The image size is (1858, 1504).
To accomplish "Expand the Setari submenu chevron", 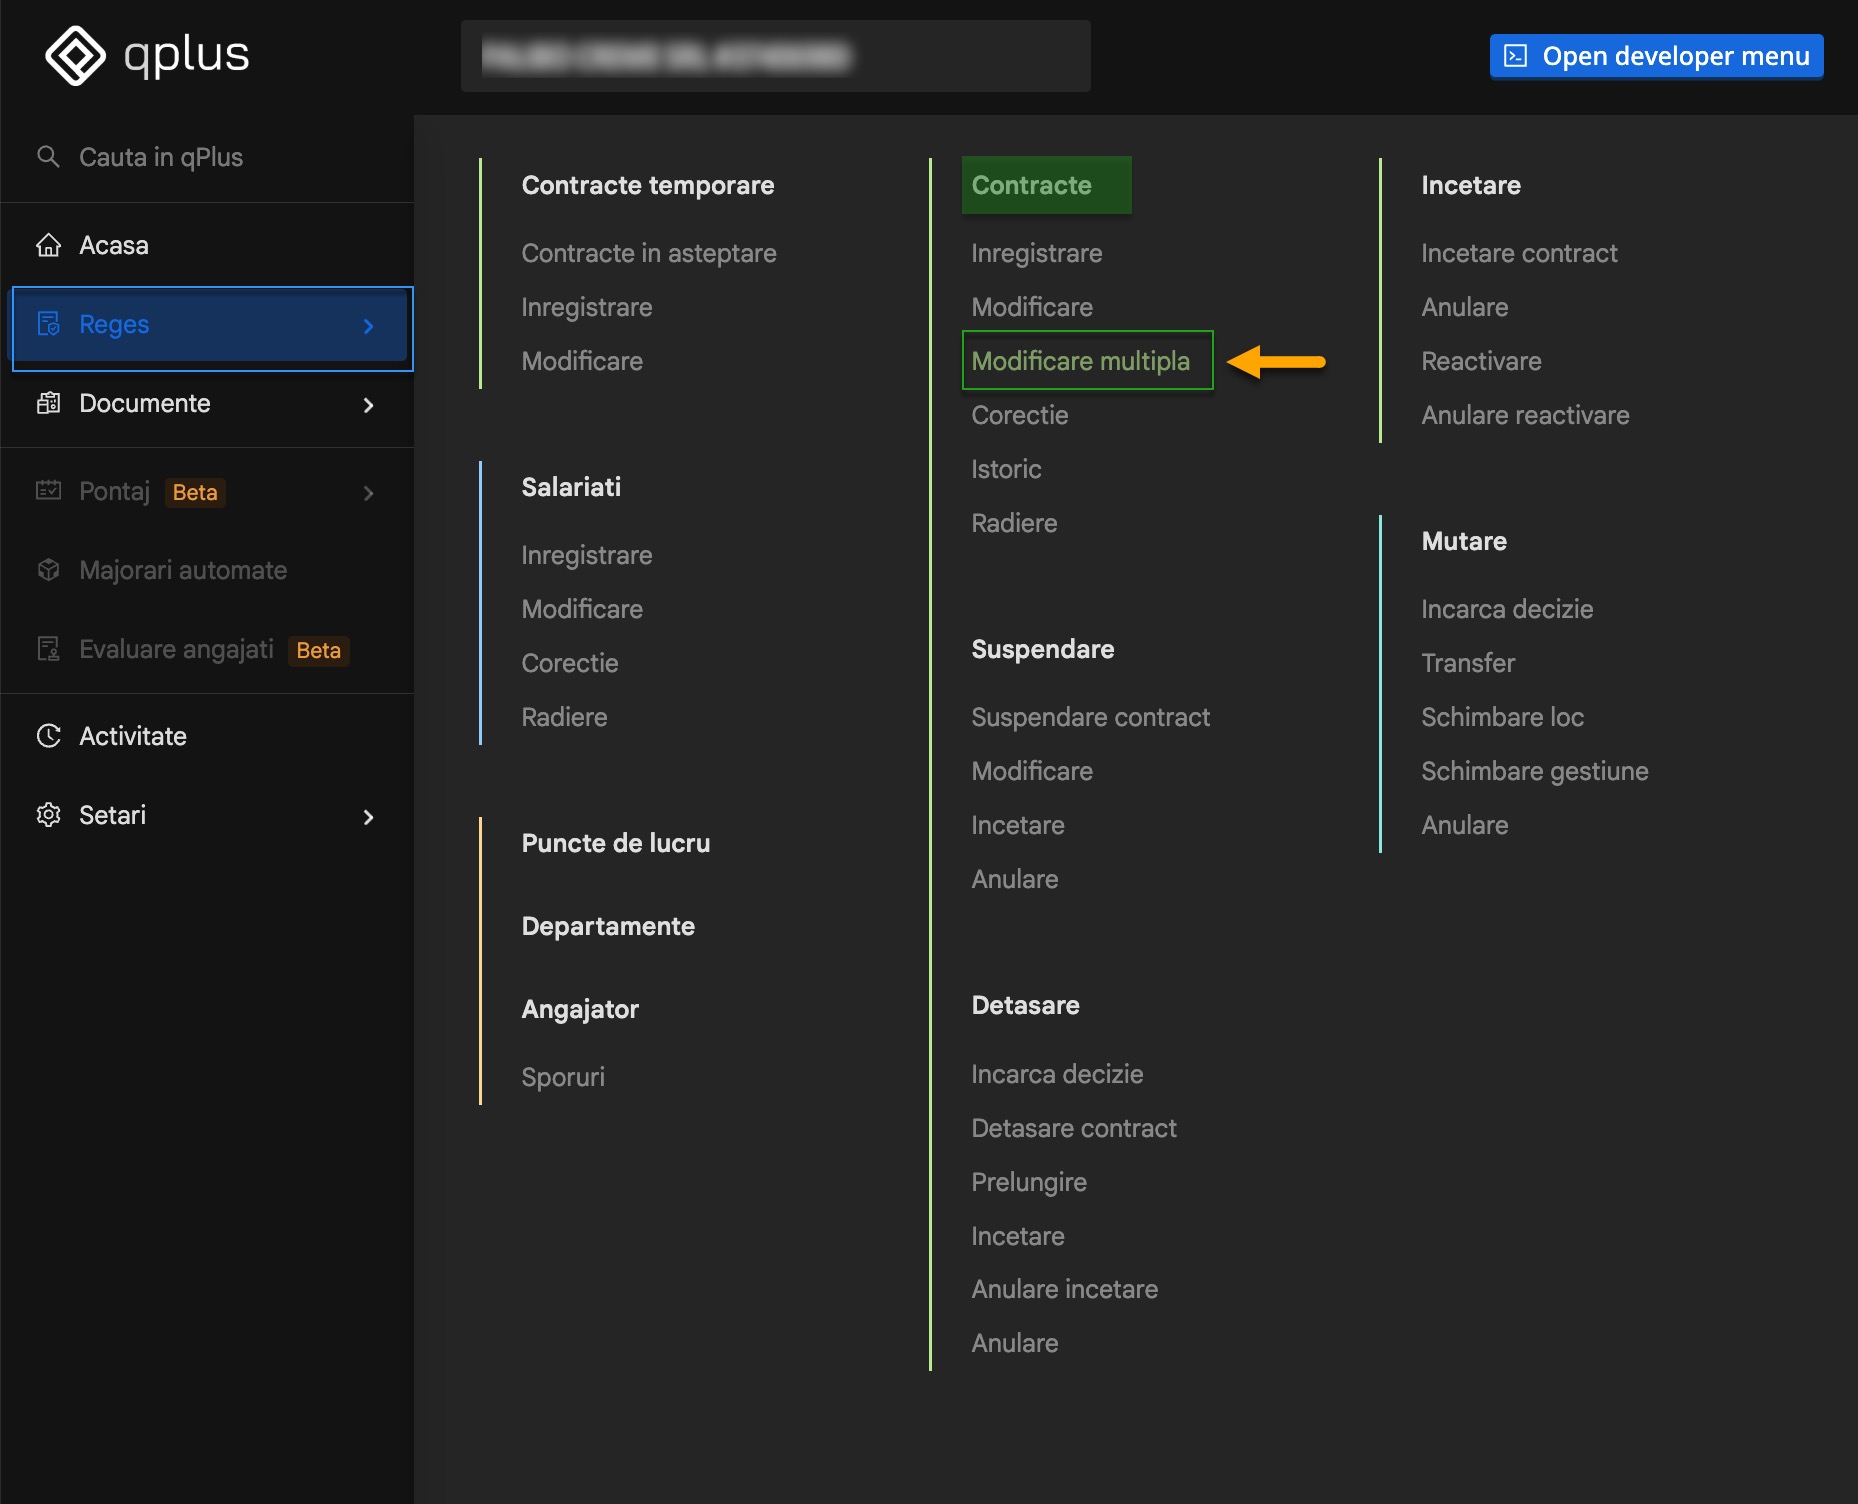I will coord(368,817).
